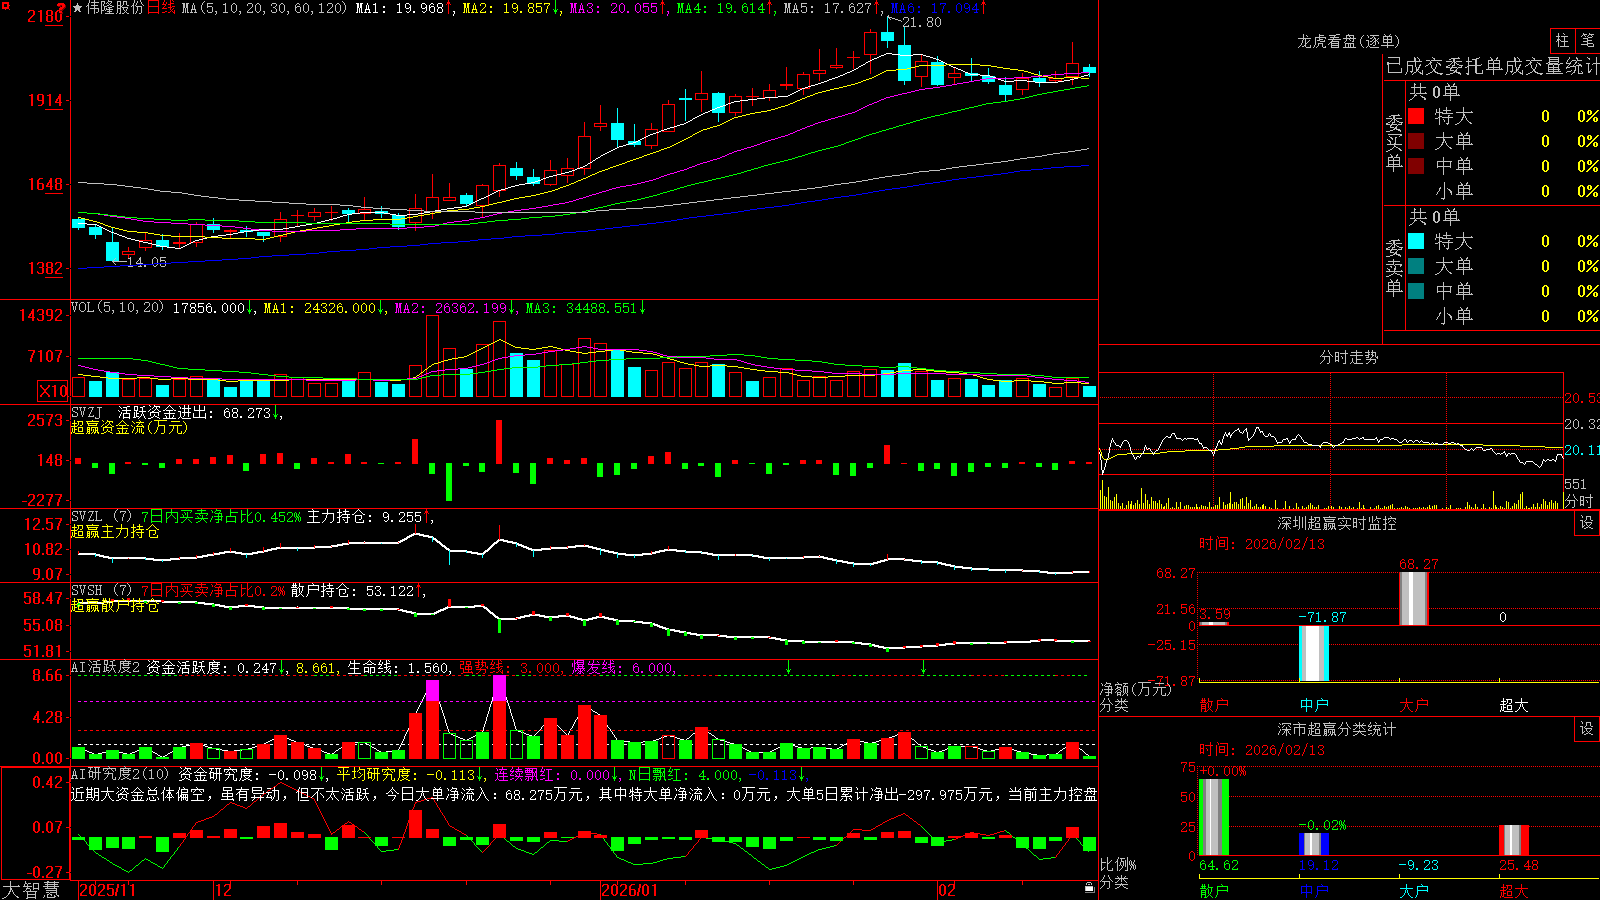Click the SVZL indicator label

[x=87, y=516]
